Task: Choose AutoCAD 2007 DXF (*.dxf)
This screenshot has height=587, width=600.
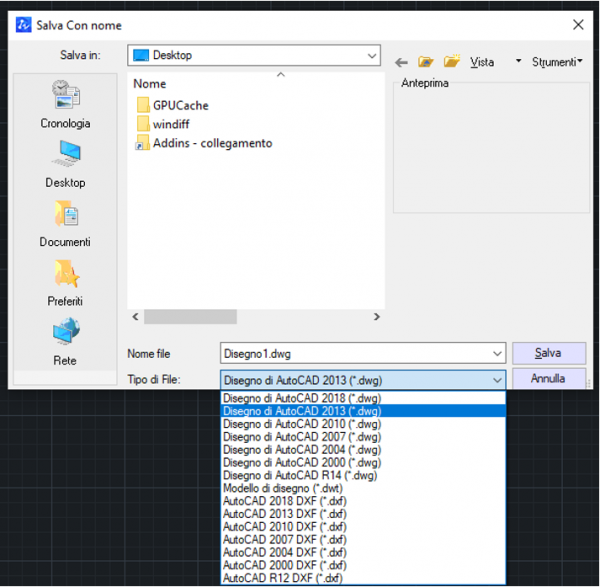Action: tap(363, 540)
